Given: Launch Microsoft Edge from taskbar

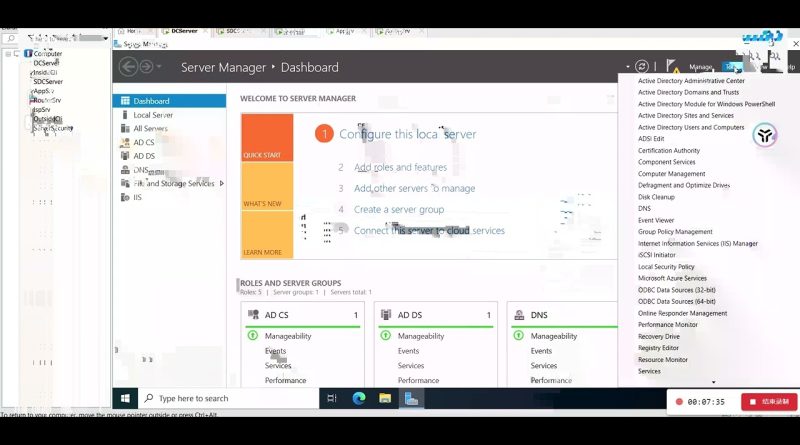Looking at the screenshot, I should (359, 398).
